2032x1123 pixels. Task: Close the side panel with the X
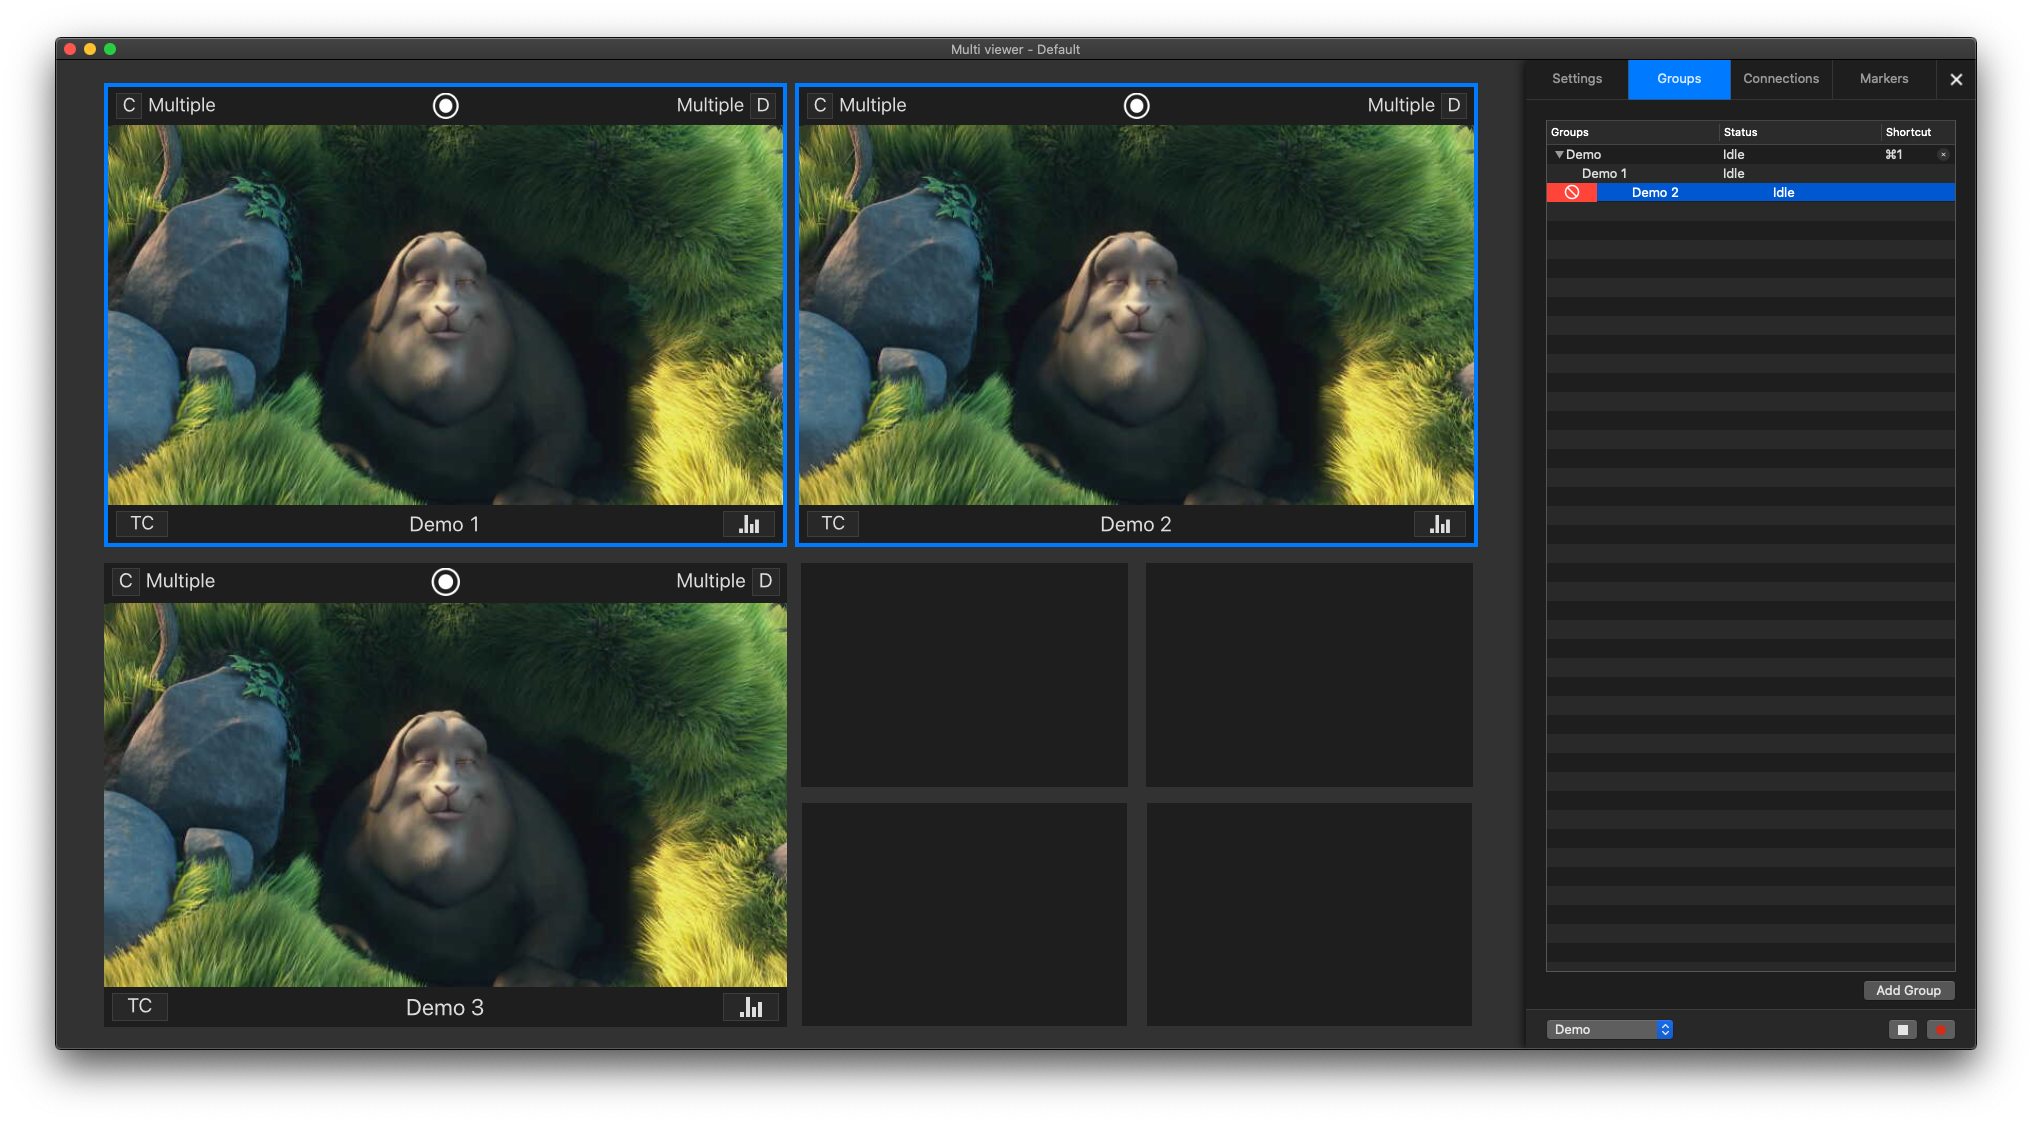coord(1956,79)
